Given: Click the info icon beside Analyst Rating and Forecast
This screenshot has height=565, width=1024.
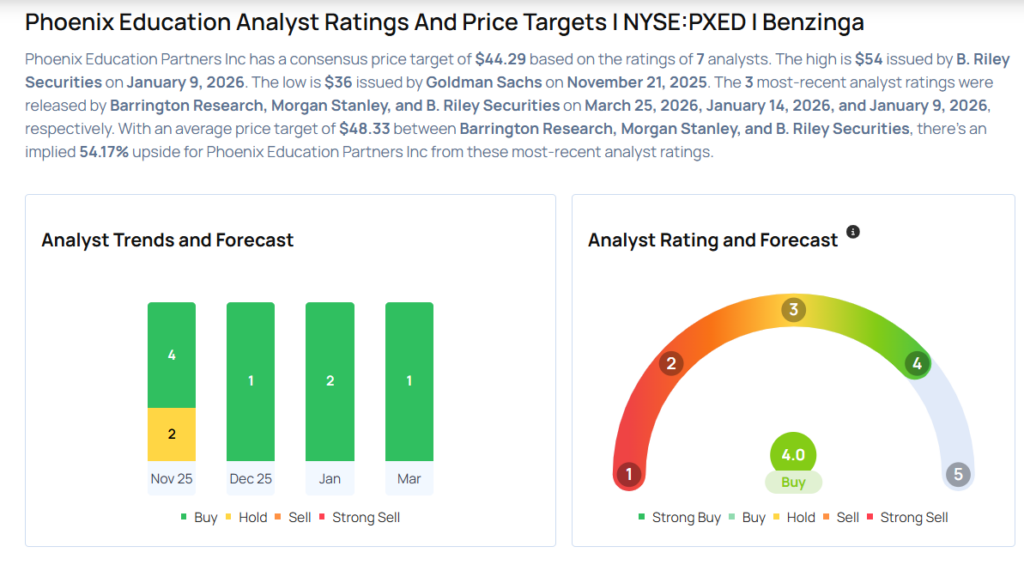Looking at the screenshot, I should [853, 232].
